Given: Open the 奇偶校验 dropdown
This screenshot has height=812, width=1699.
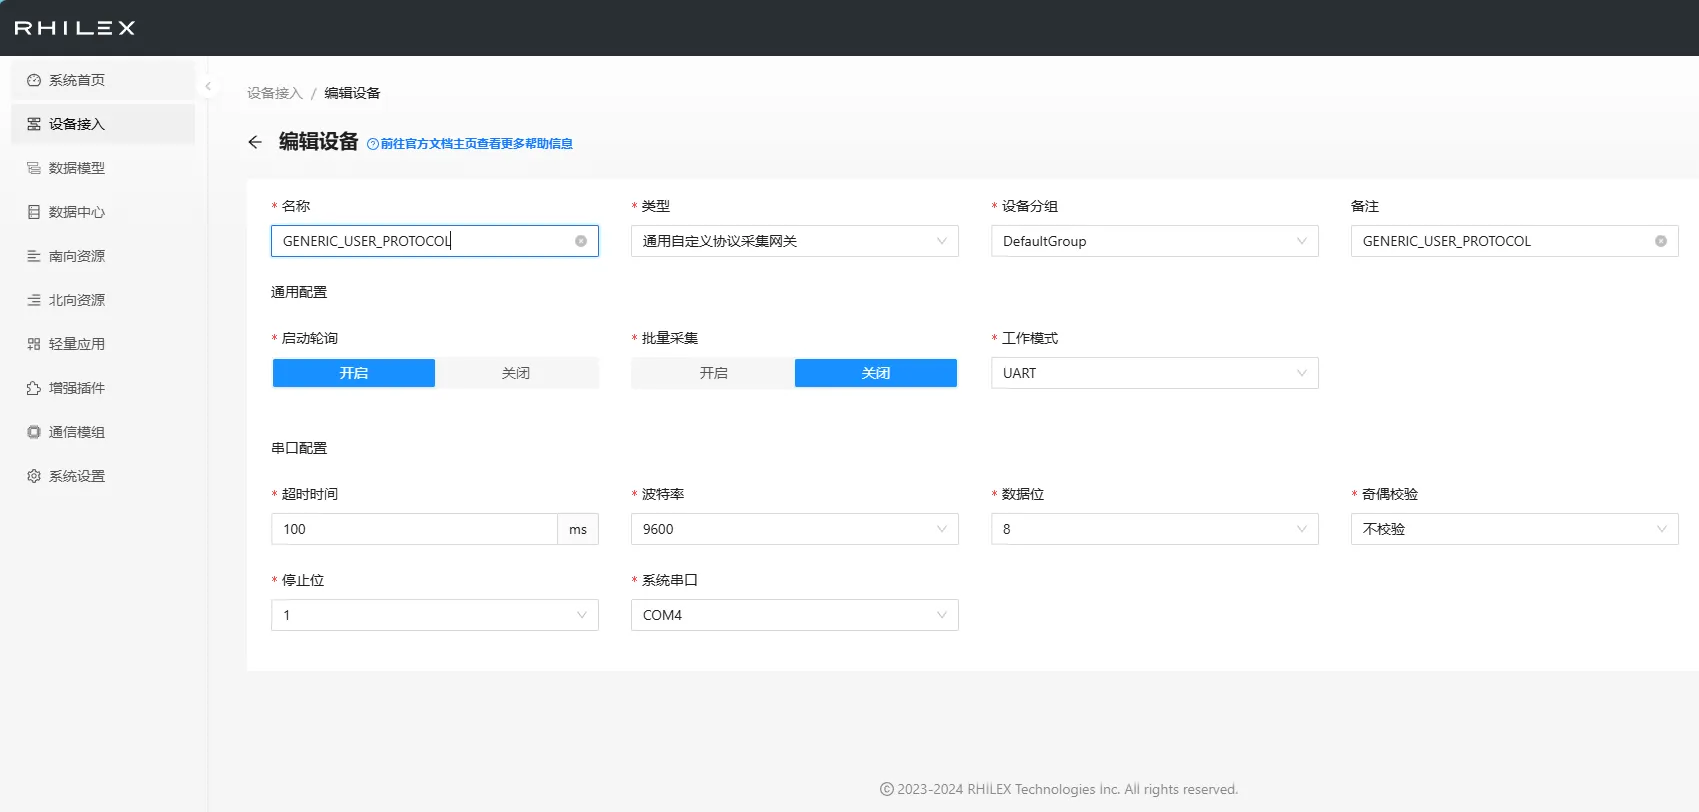Looking at the screenshot, I should pyautogui.click(x=1515, y=529).
